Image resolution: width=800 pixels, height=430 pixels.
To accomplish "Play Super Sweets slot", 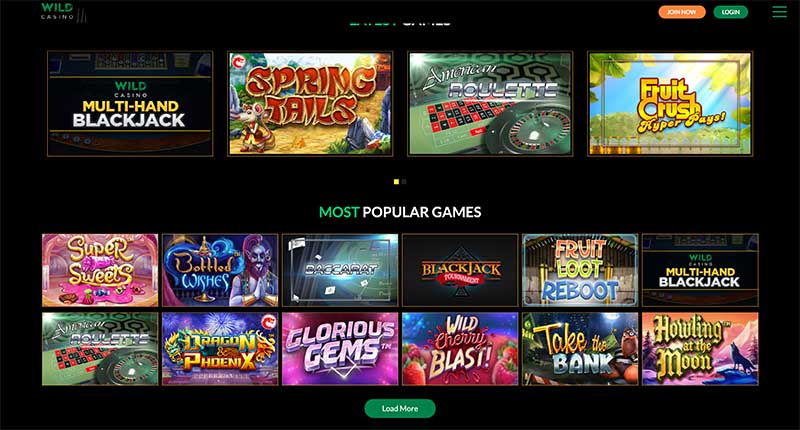I will click(x=100, y=270).
